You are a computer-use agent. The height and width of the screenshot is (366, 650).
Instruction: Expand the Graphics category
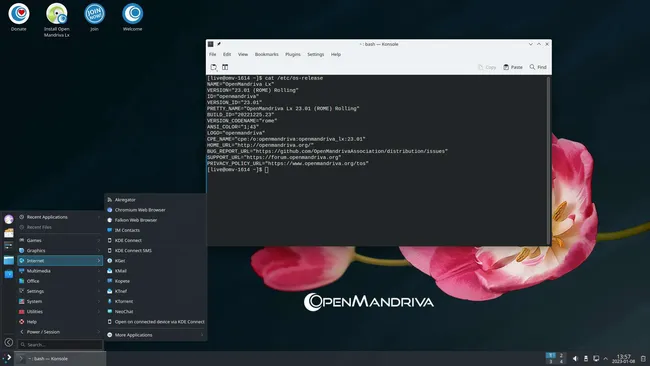(x=60, y=250)
